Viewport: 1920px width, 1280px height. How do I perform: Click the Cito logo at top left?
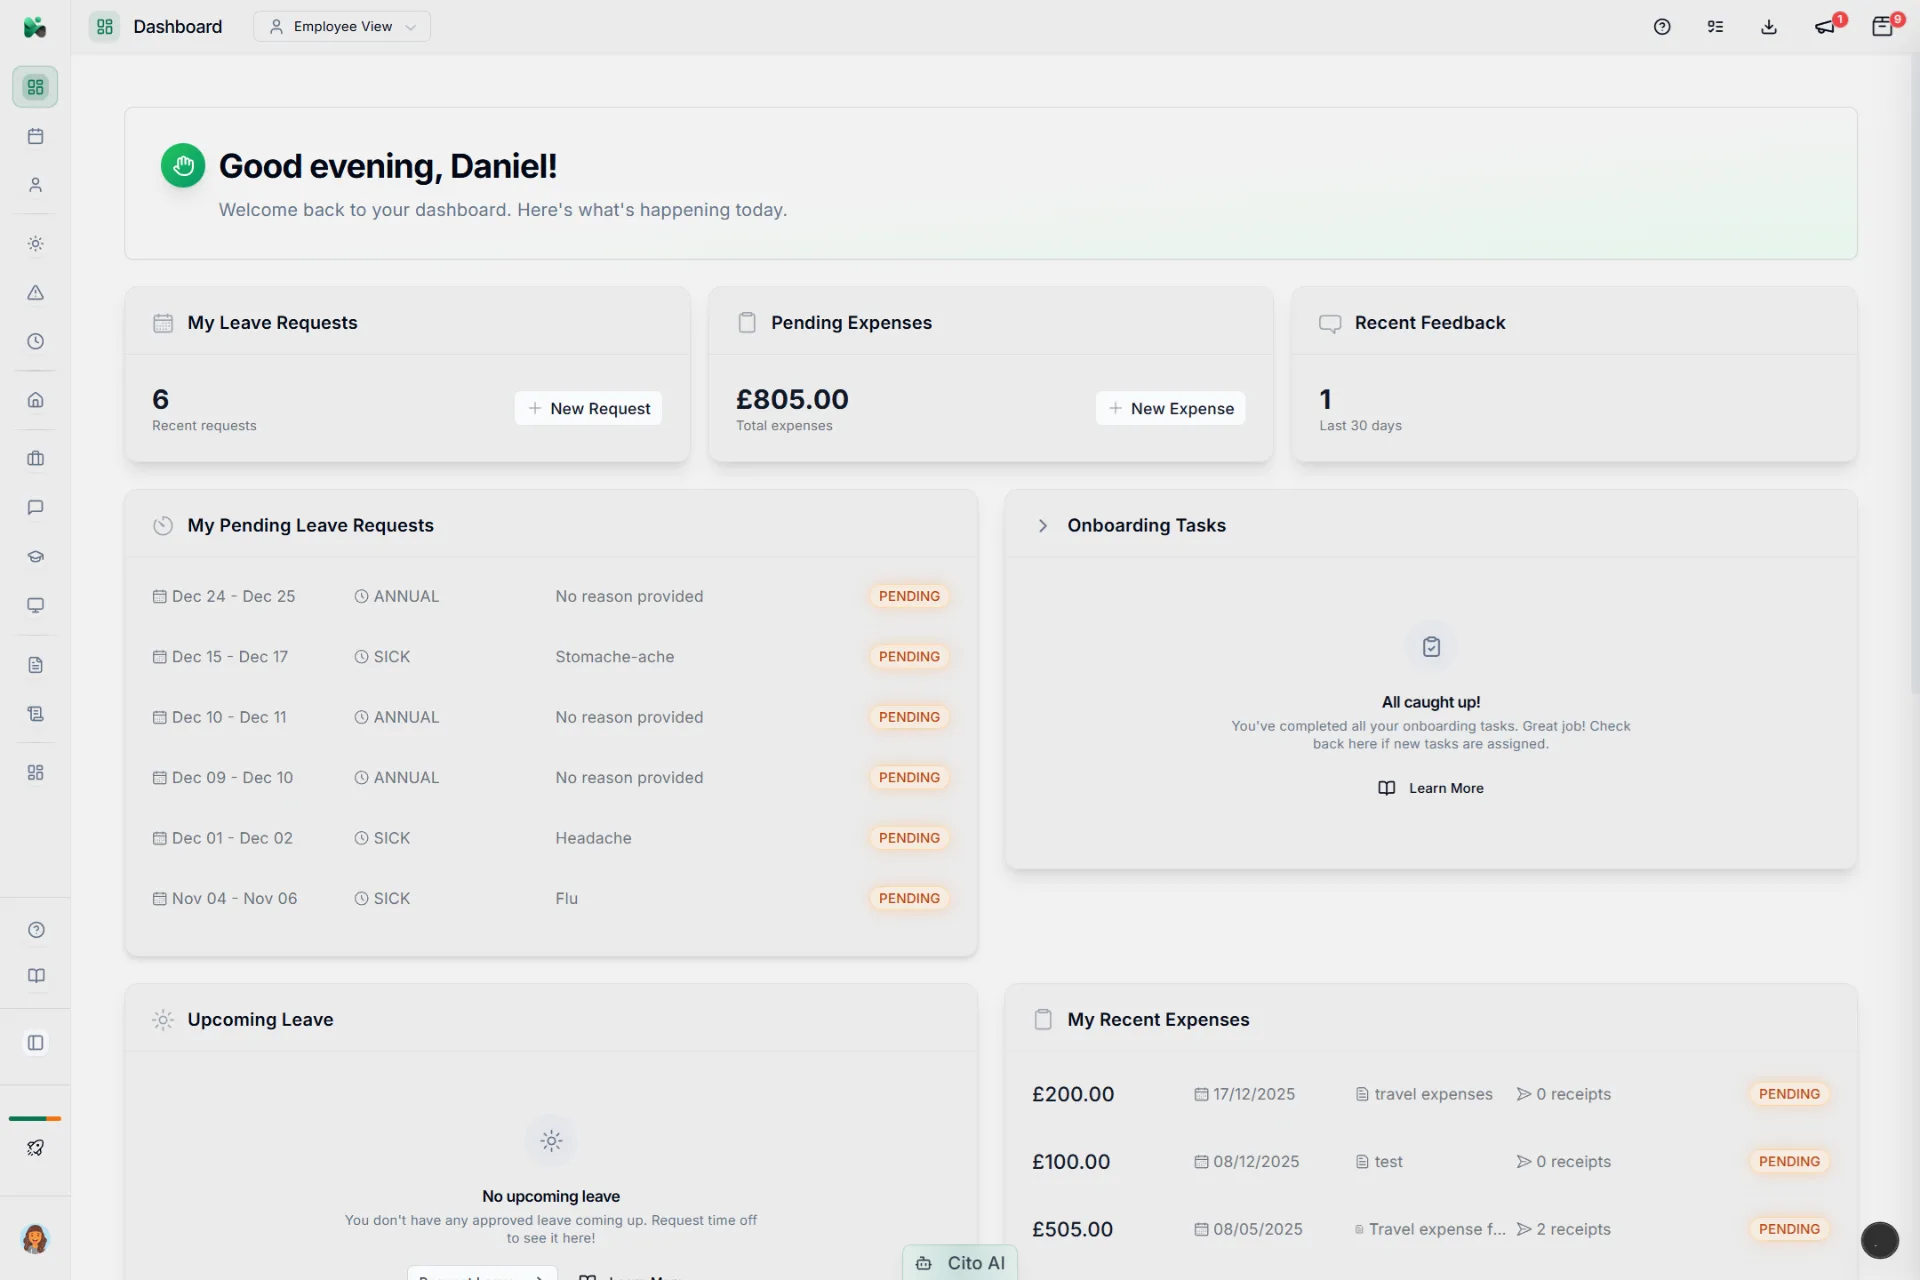[x=35, y=27]
